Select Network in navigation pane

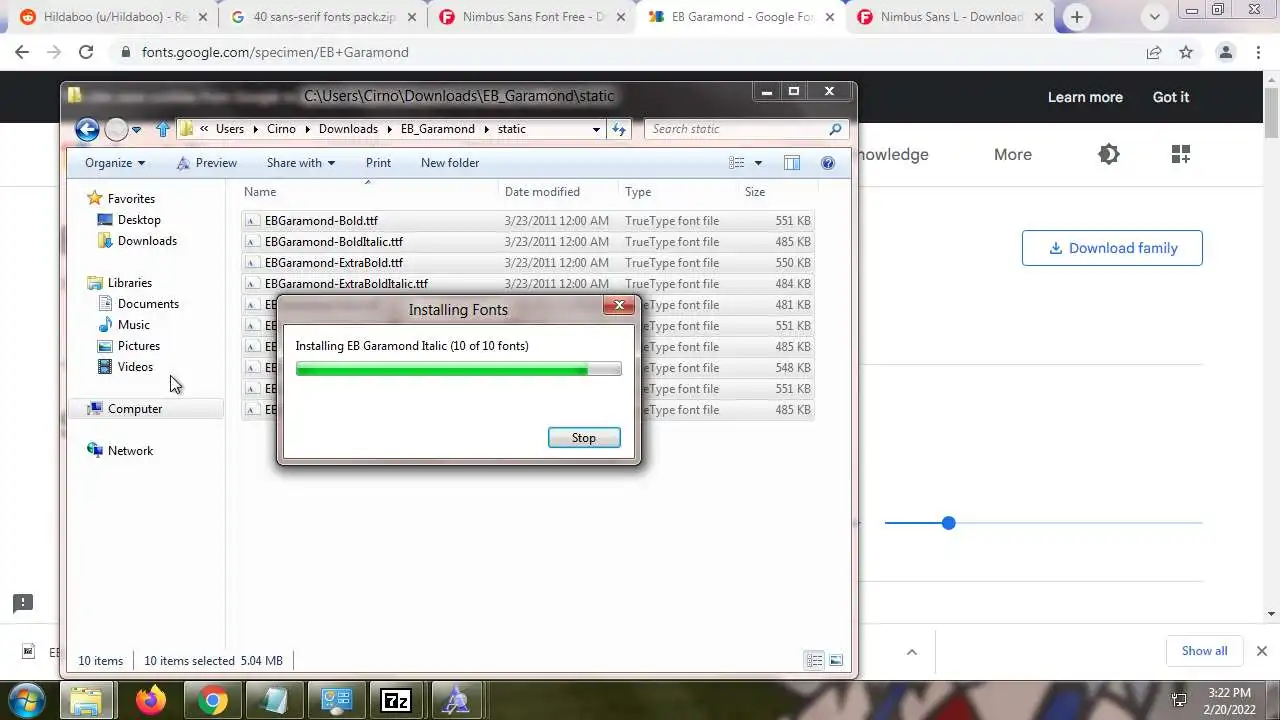click(x=130, y=451)
